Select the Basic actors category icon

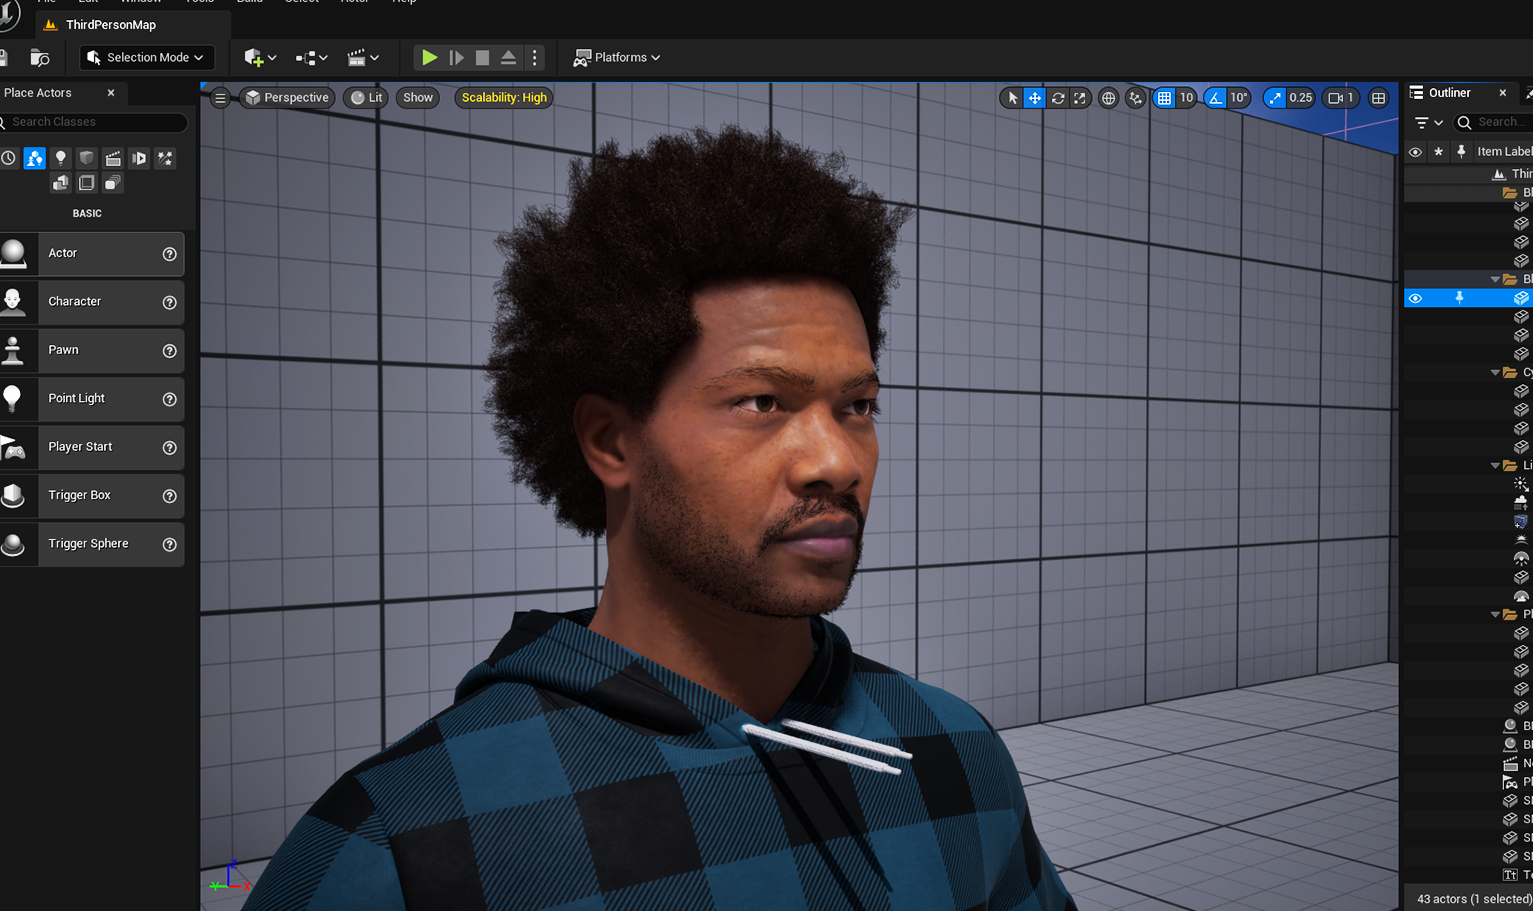(35, 158)
